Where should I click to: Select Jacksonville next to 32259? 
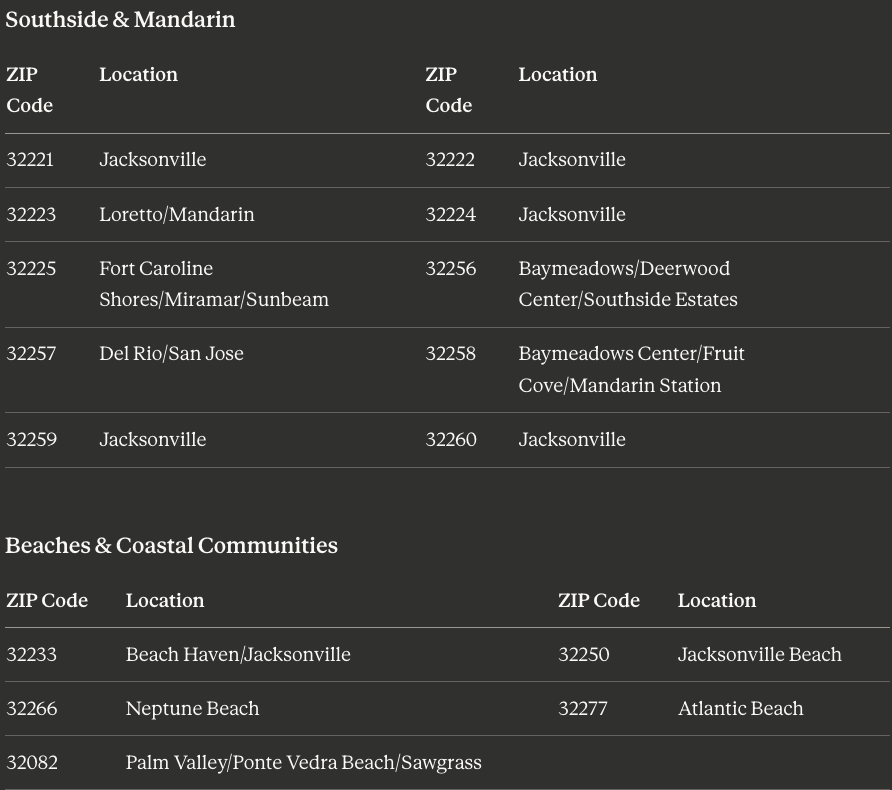[152, 440]
